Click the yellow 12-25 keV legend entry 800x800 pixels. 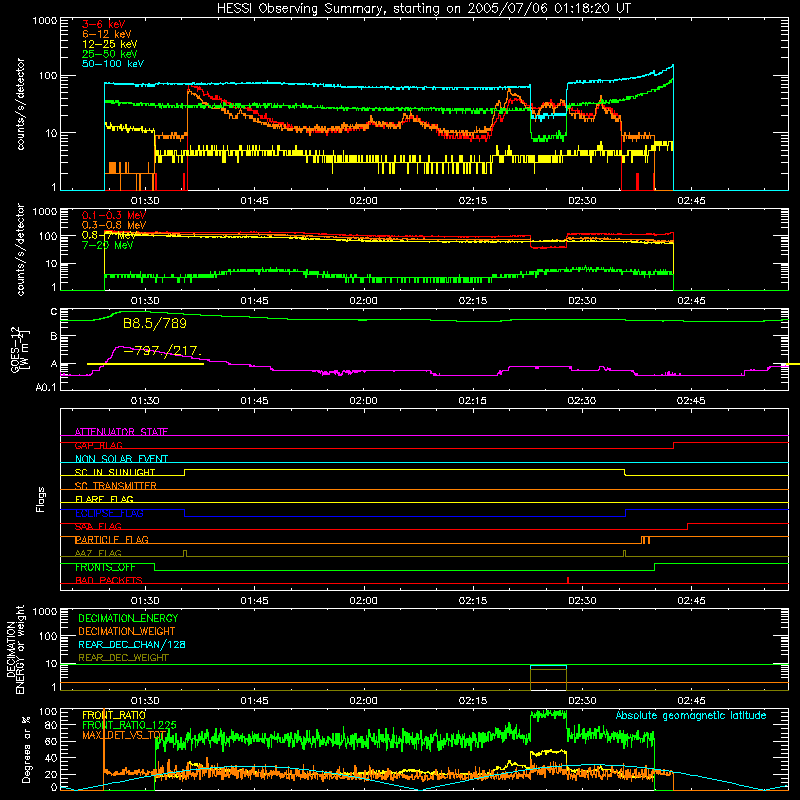110,44
